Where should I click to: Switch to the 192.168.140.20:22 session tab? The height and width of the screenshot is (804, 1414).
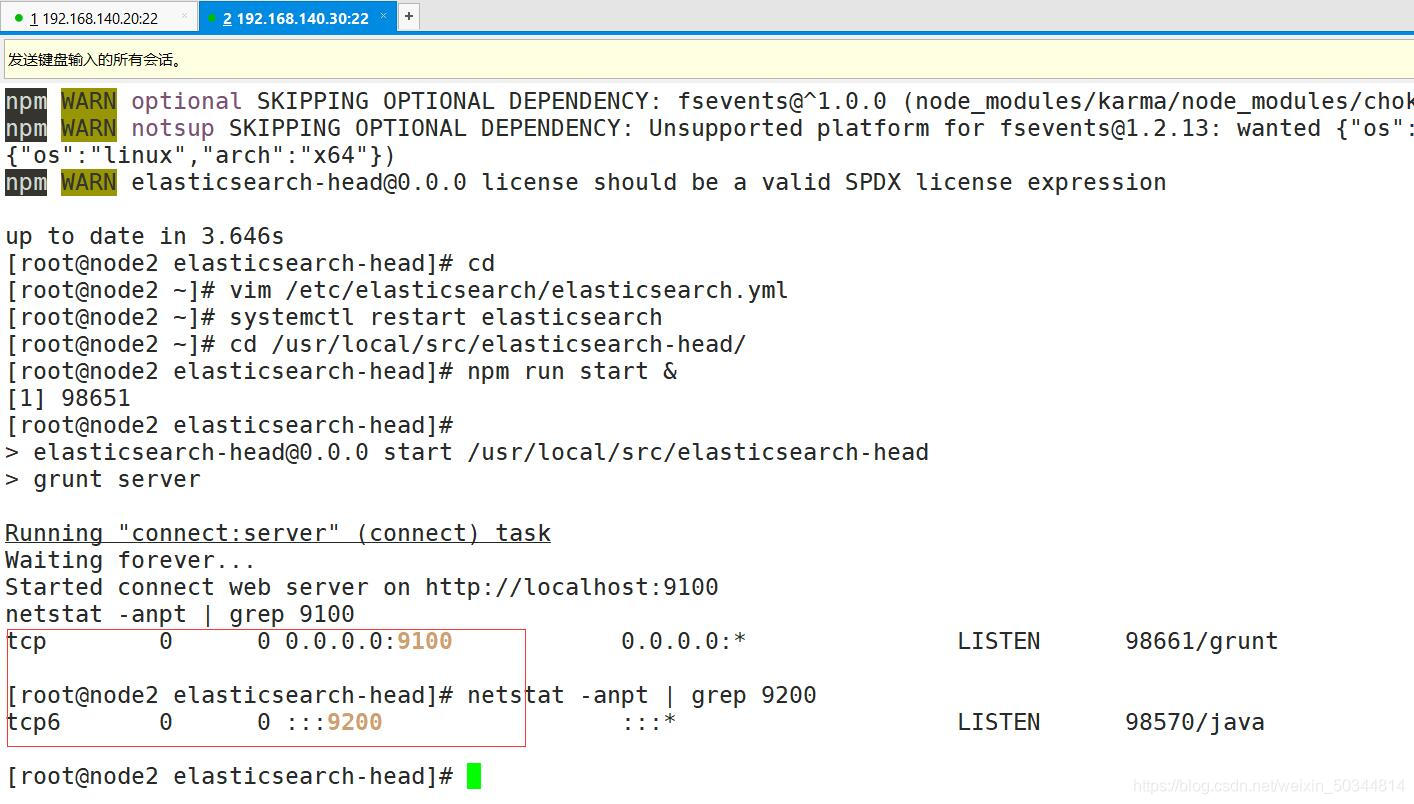(x=99, y=18)
